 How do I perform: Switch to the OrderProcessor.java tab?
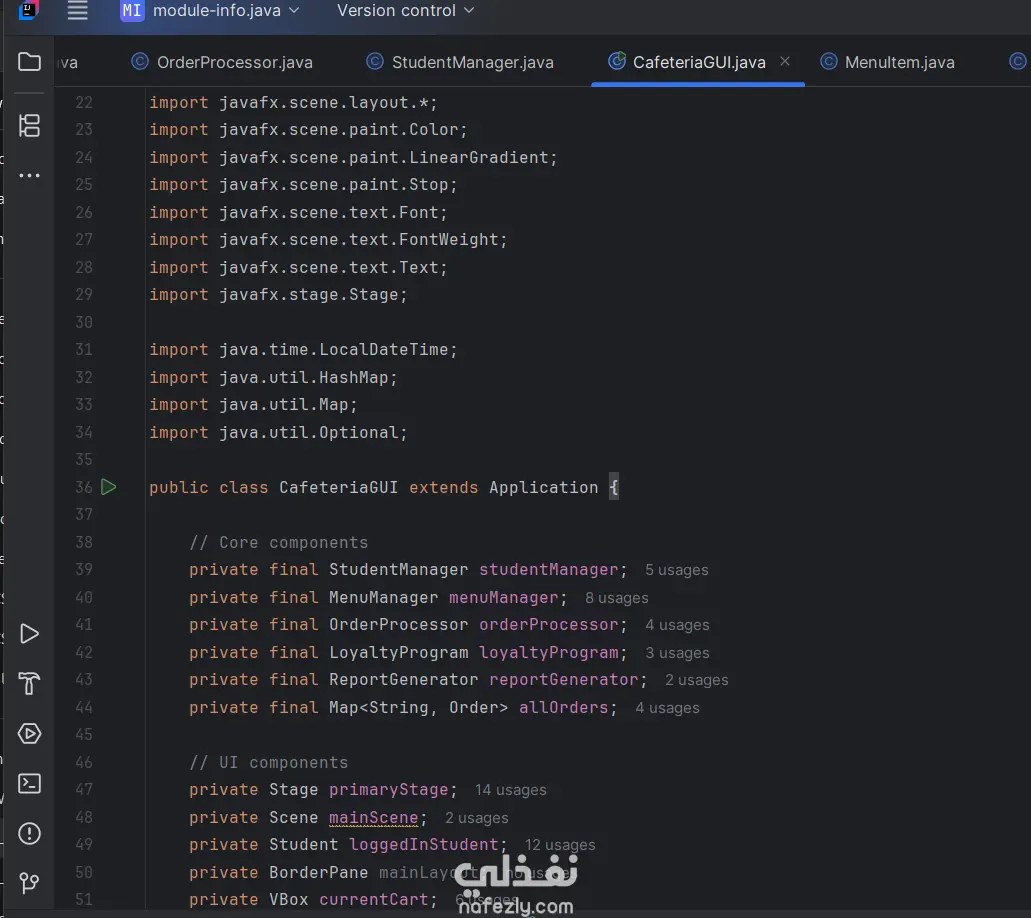click(x=222, y=62)
